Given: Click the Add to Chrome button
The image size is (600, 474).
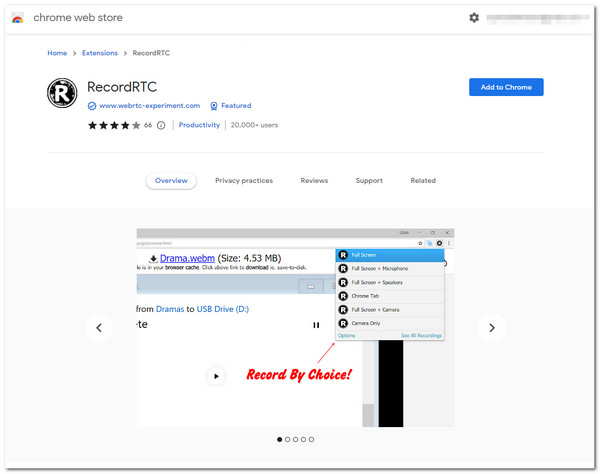Looking at the screenshot, I should point(506,87).
